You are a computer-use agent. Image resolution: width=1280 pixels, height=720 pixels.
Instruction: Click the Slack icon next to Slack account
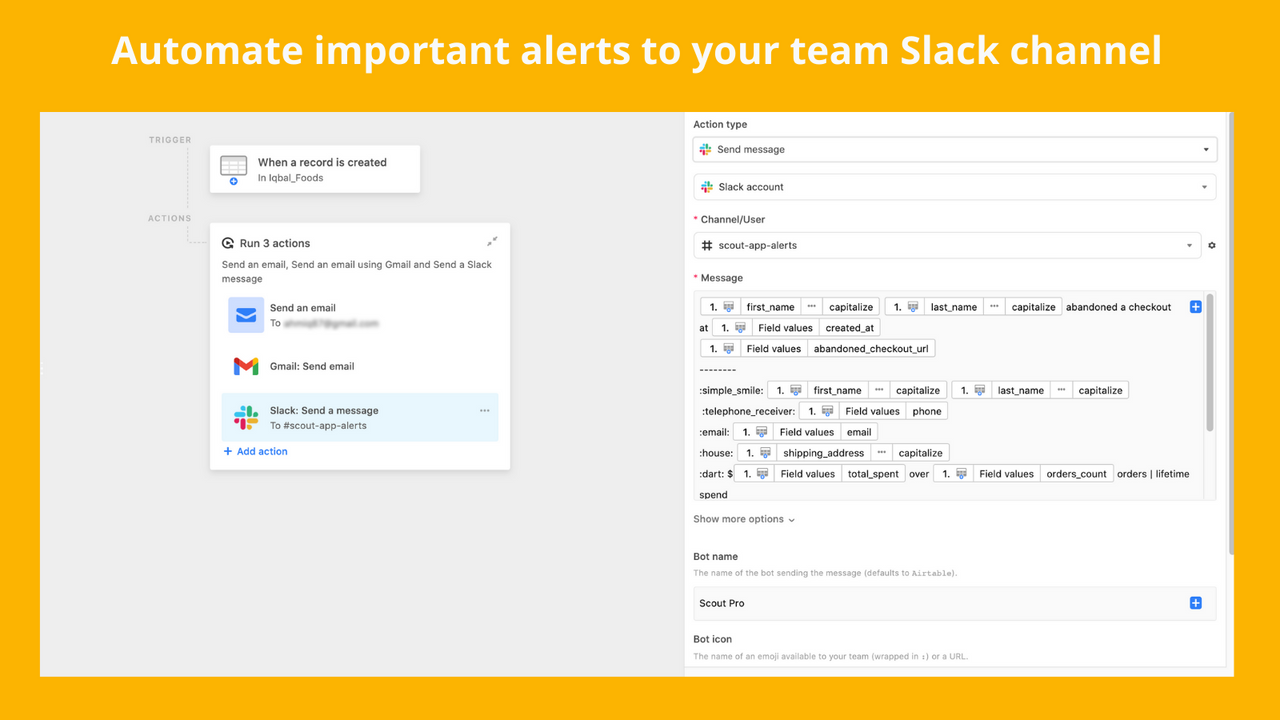click(x=705, y=186)
